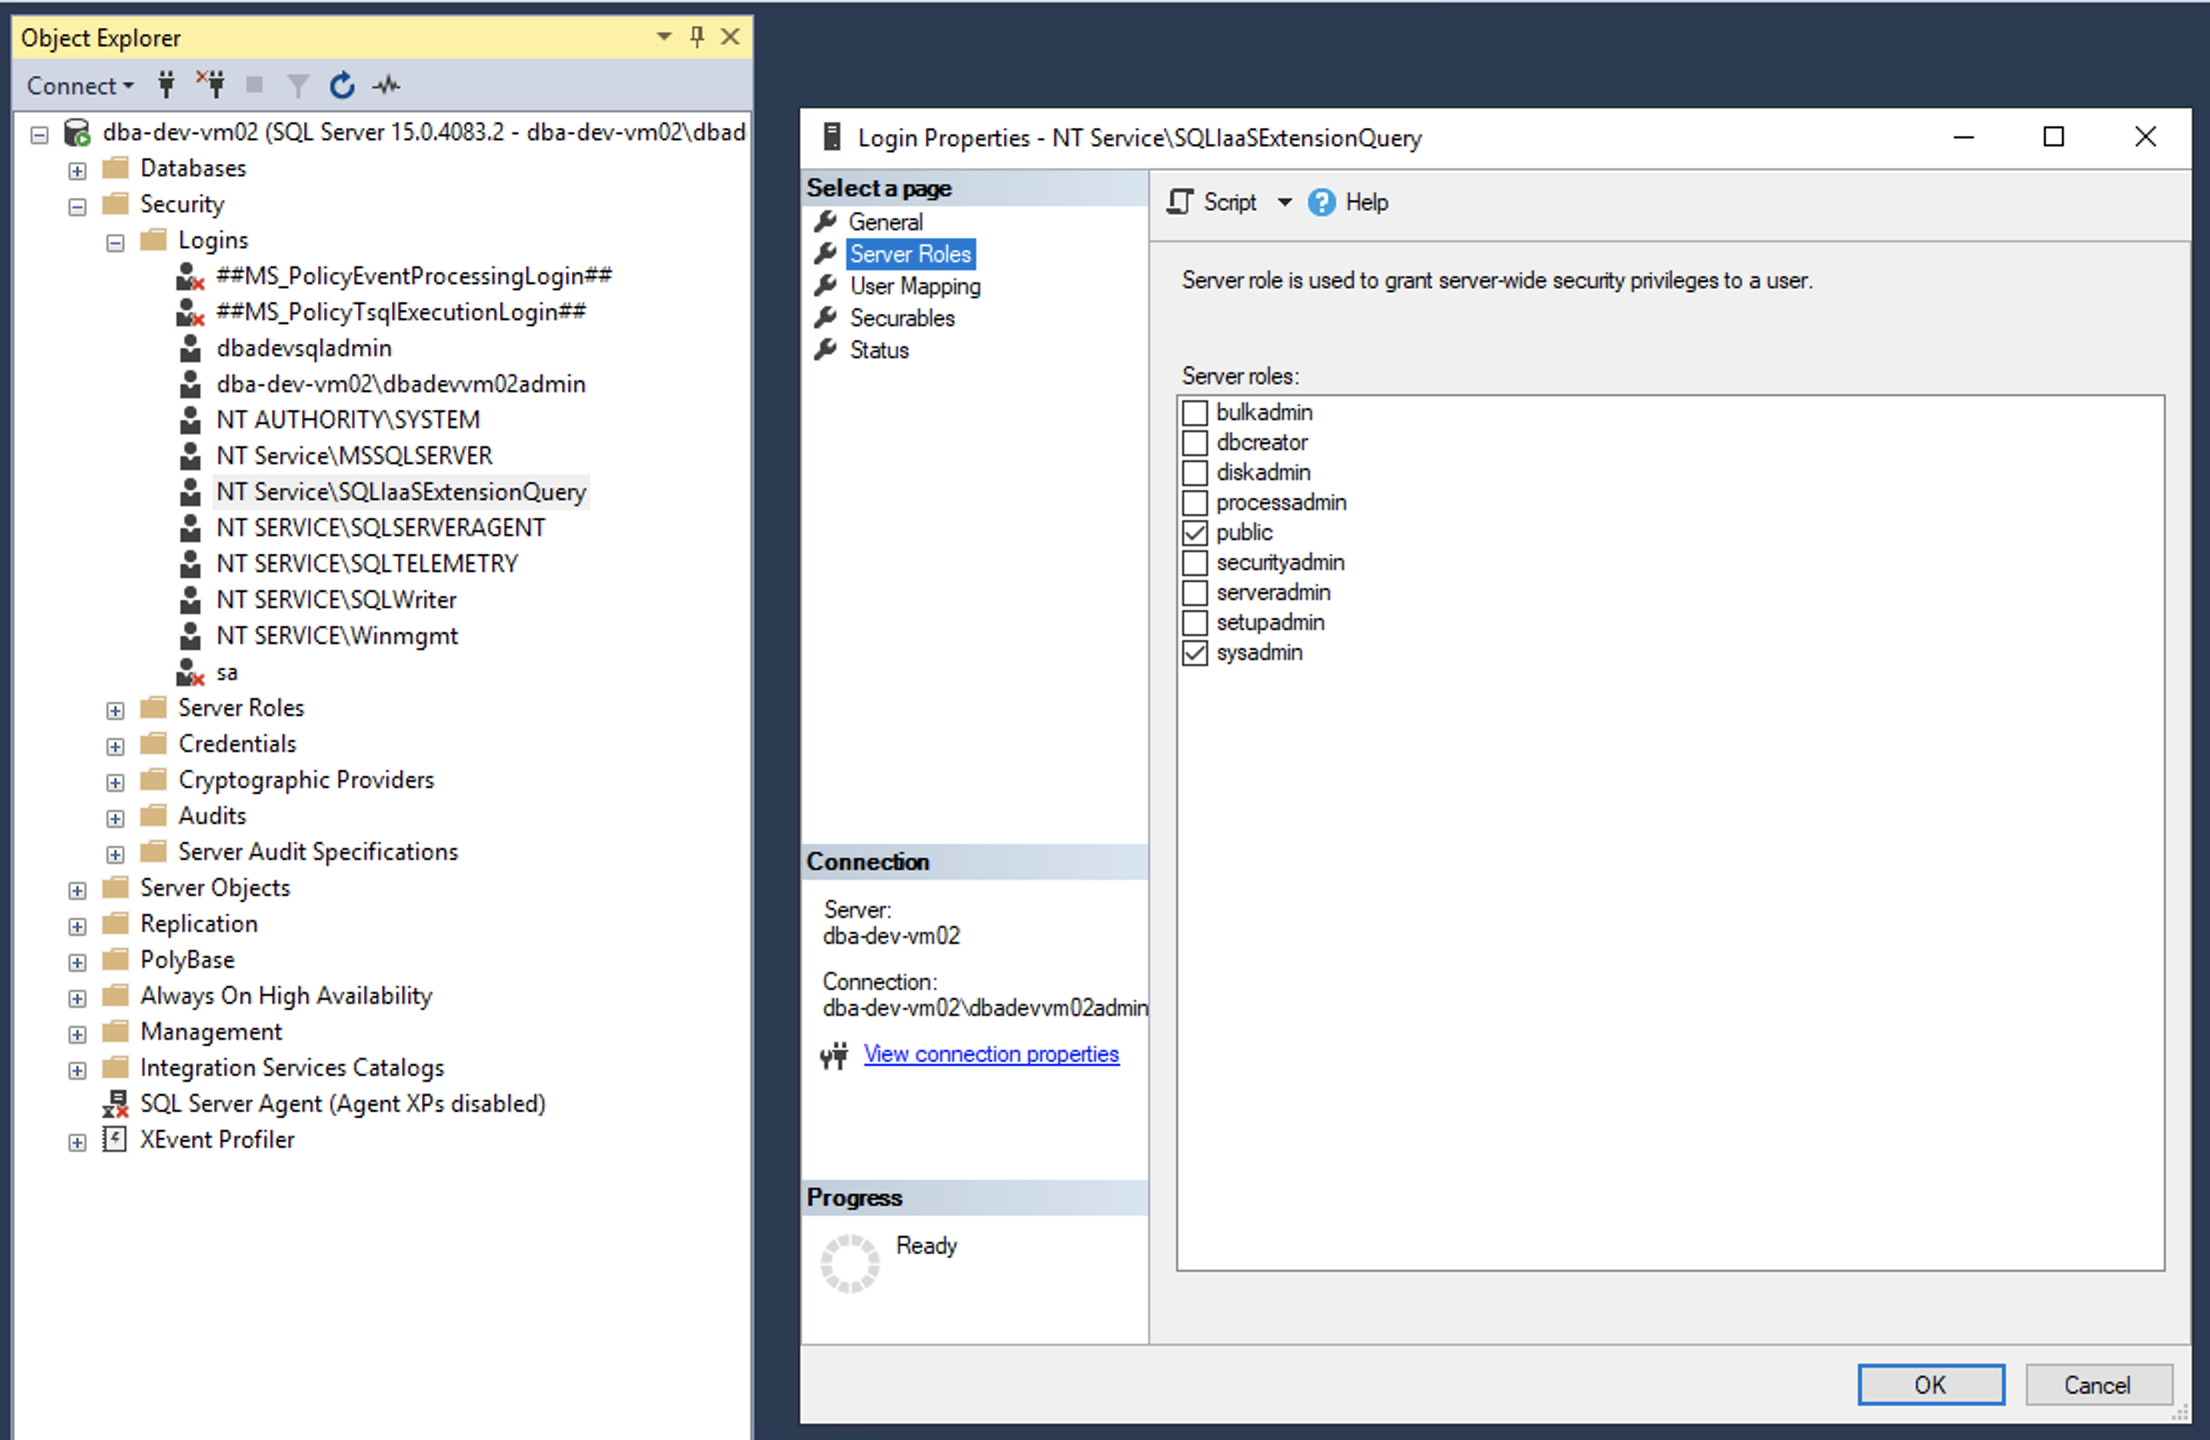This screenshot has width=2210, height=1440.
Task: Open Activity Monitor icon in Object Explorer toolbar
Action: (x=387, y=85)
